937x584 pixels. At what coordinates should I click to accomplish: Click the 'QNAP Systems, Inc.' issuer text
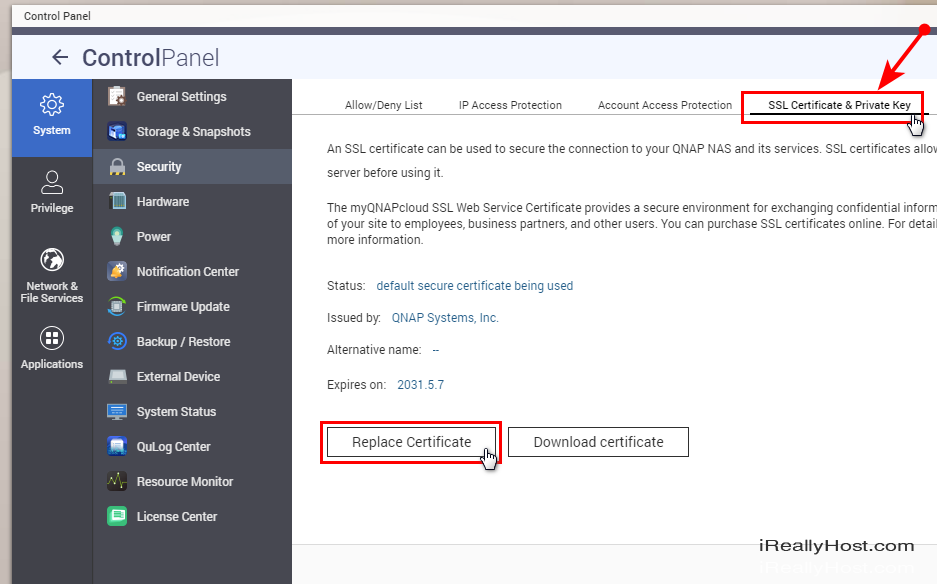[x=445, y=318]
